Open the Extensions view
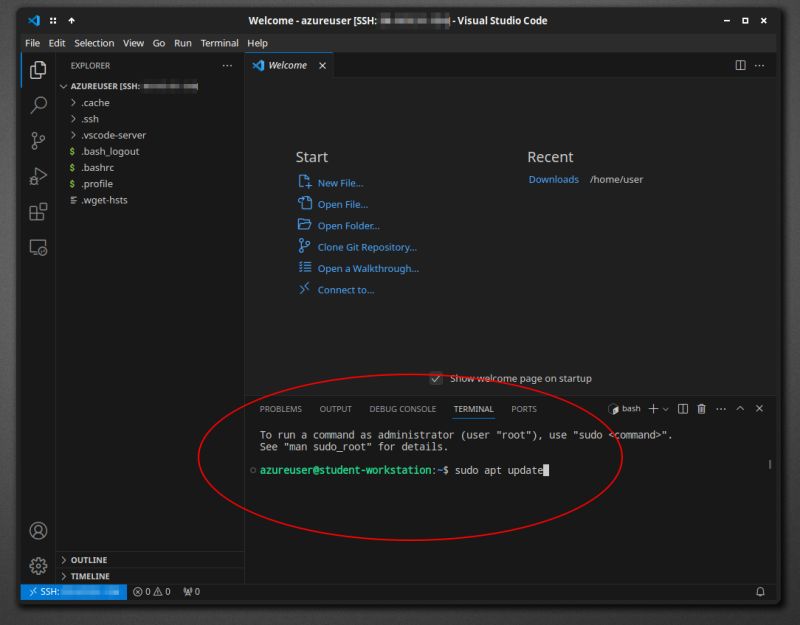This screenshot has width=800, height=625. coord(38,212)
